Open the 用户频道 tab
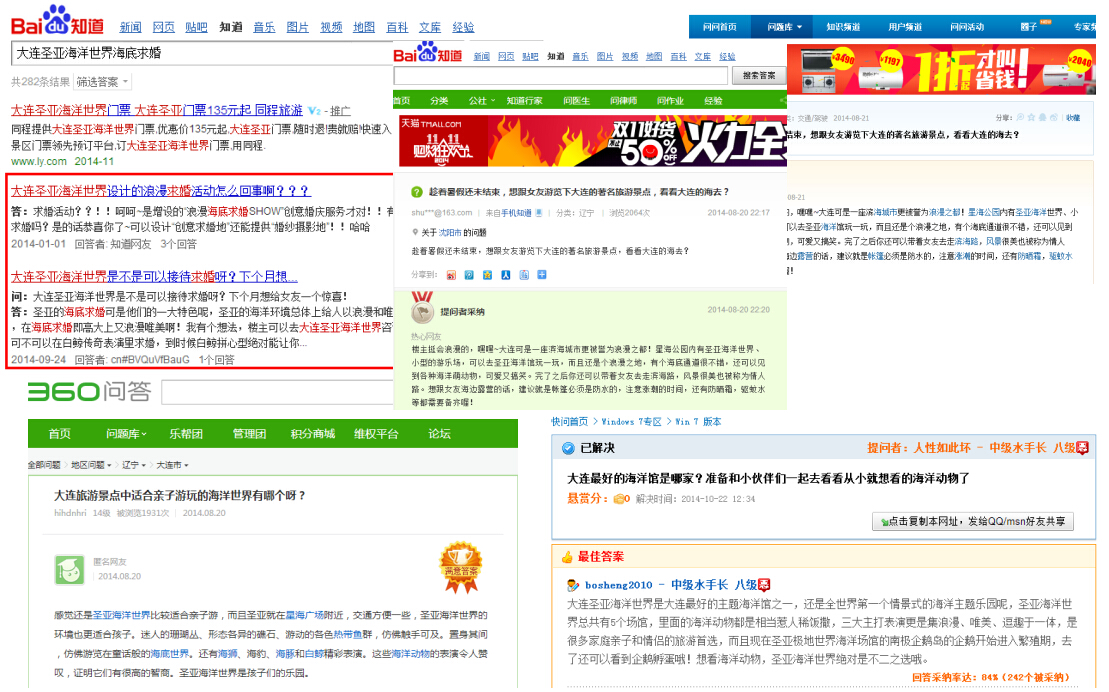1109x692 pixels. (x=905, y=27)
